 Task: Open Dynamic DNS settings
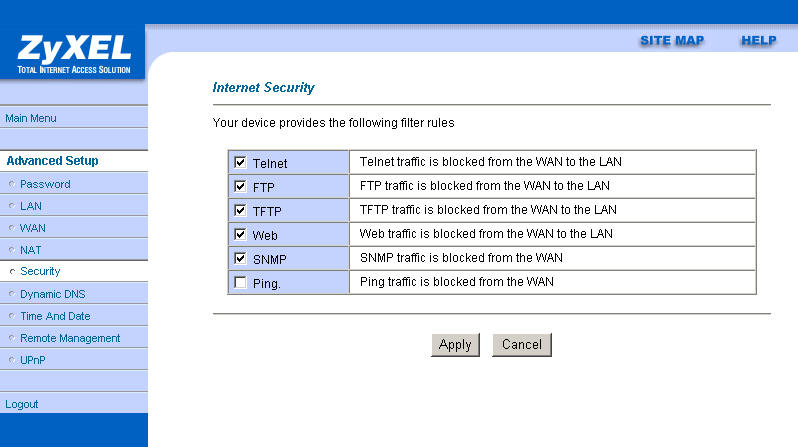55,294
